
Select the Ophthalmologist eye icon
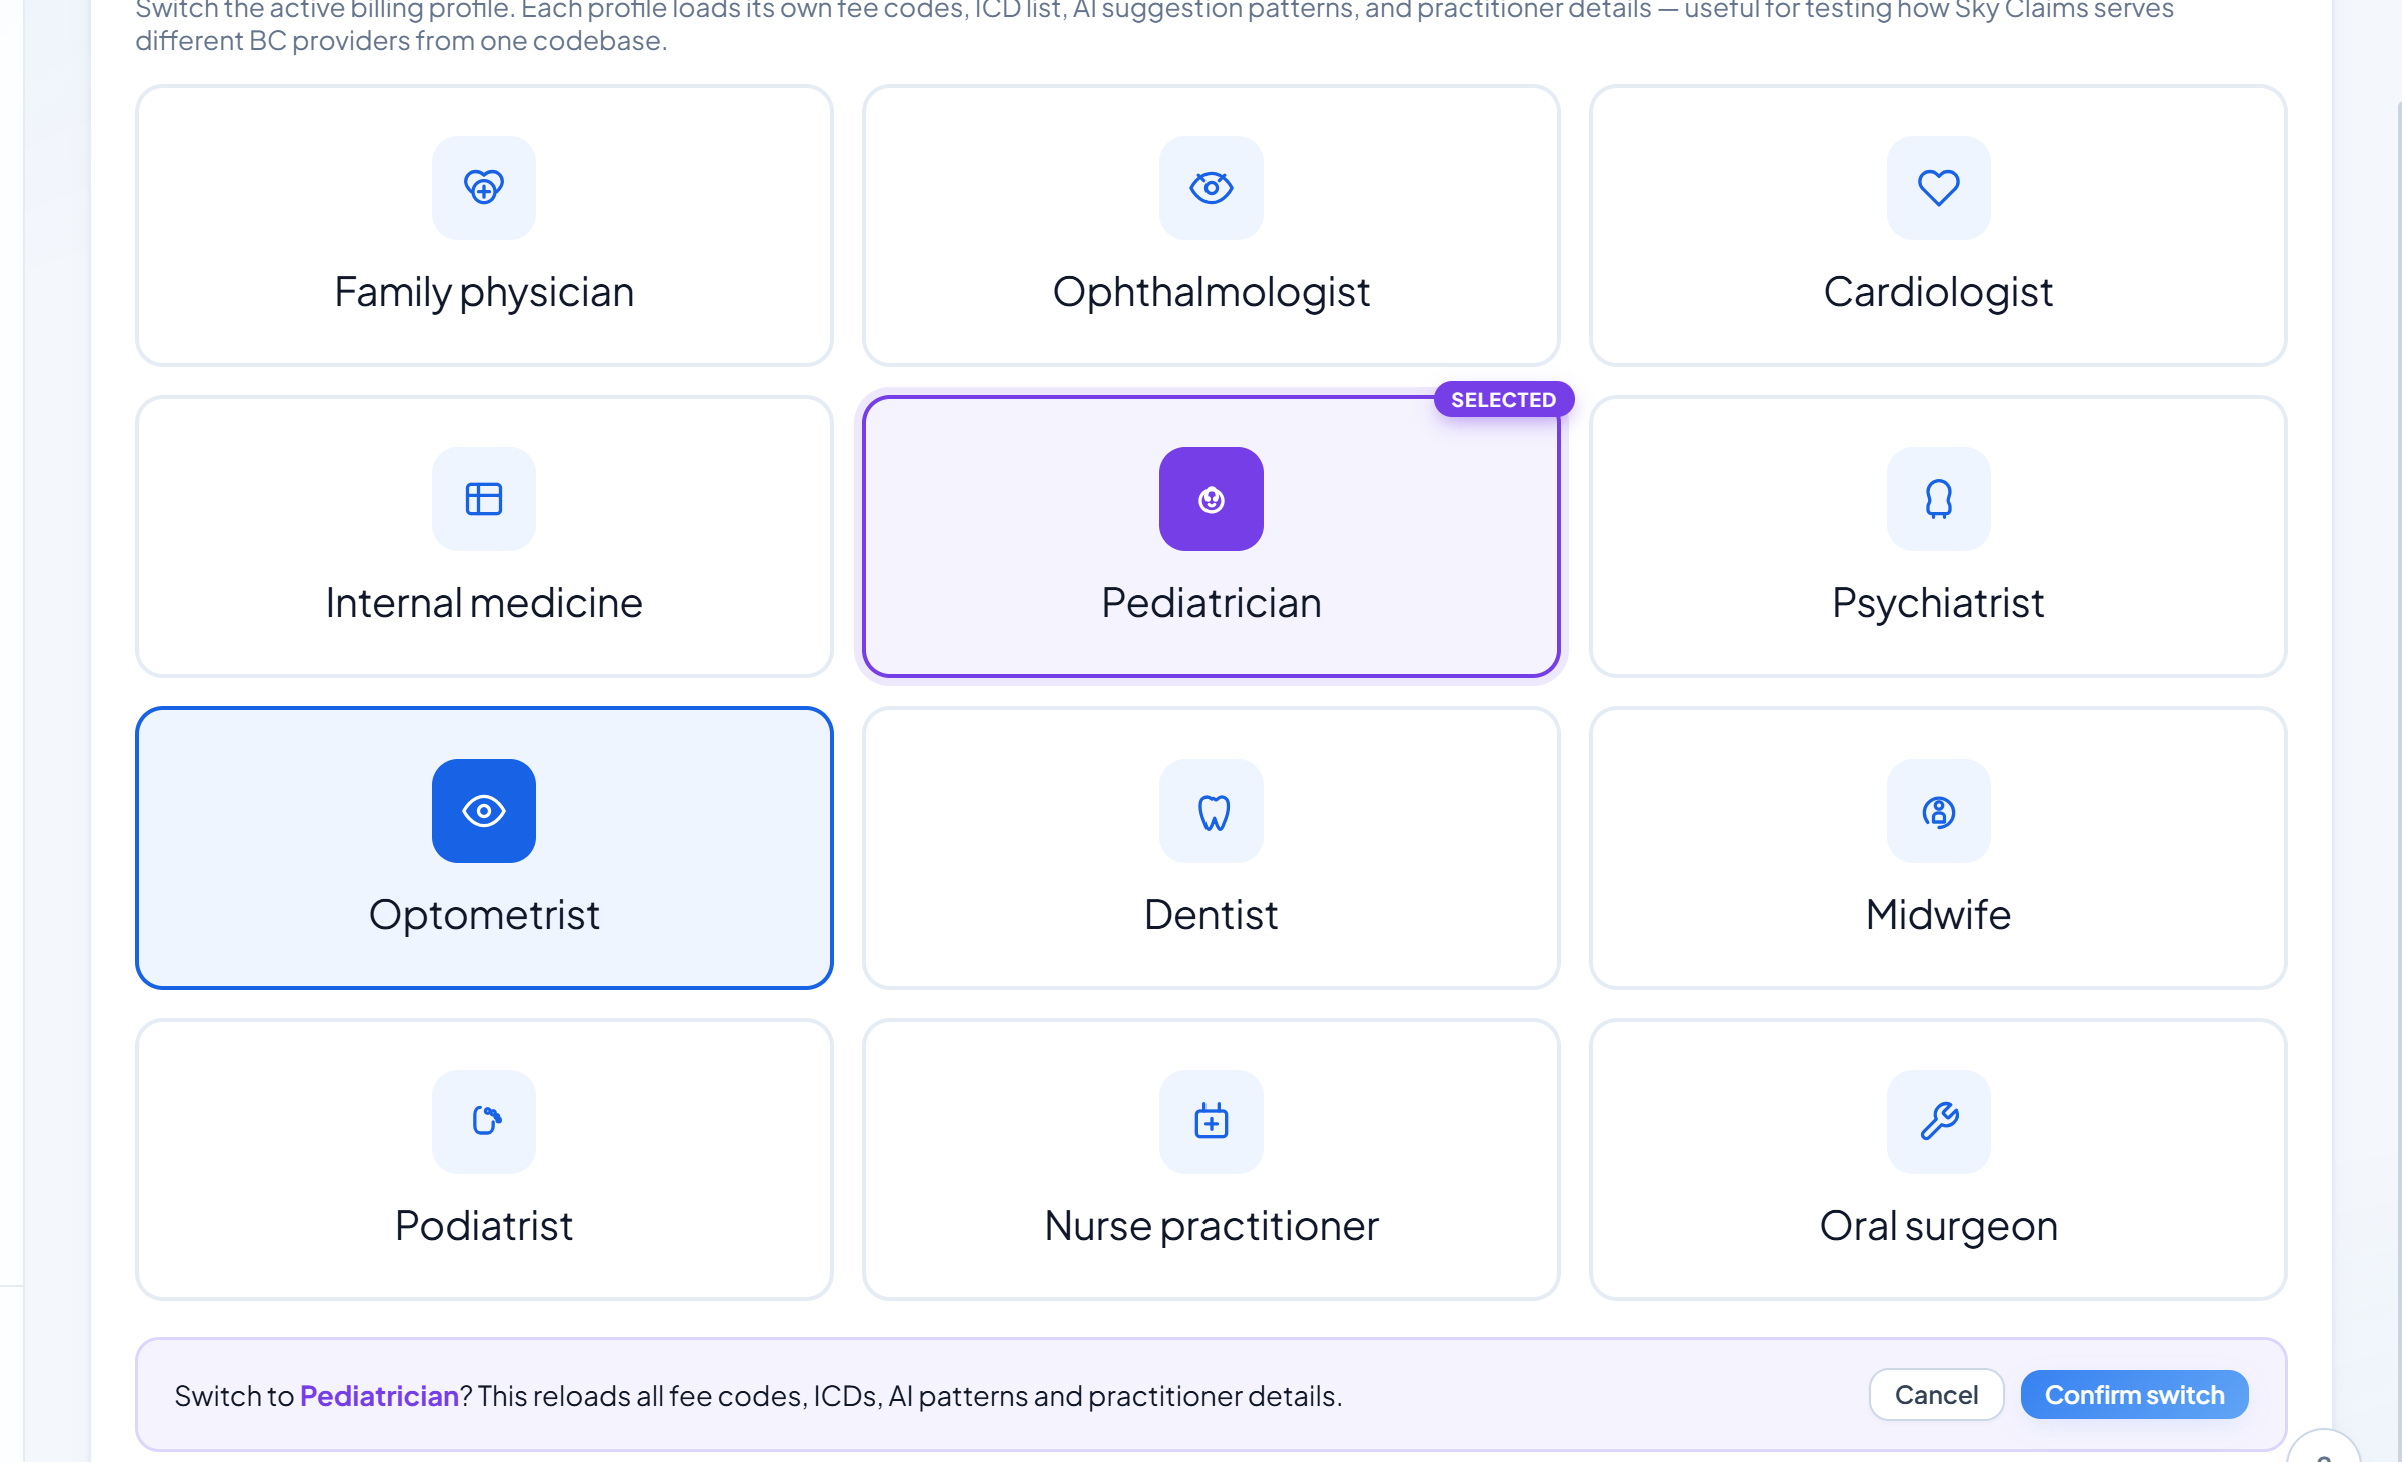[x=1211, y=188]
